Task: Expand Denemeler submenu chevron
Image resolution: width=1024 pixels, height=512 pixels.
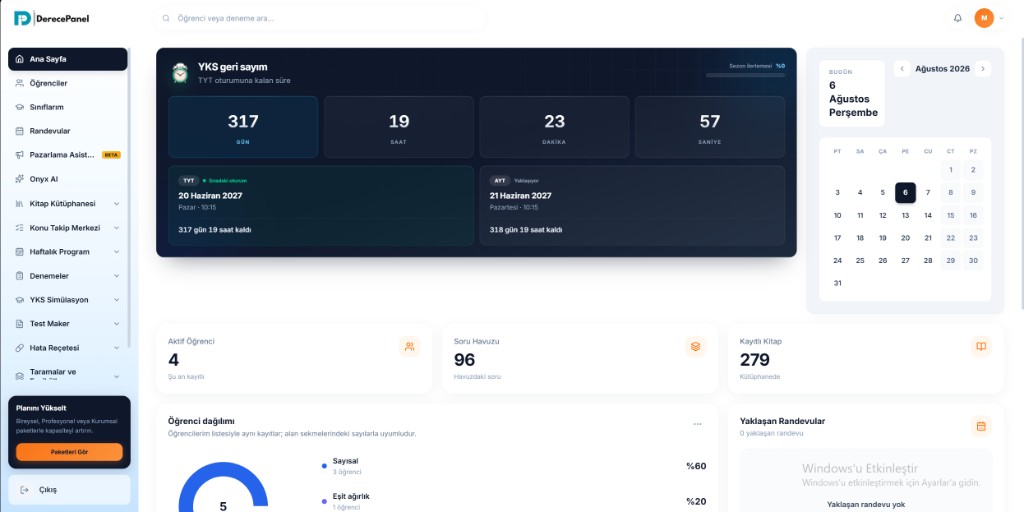Action: (116, 276)
